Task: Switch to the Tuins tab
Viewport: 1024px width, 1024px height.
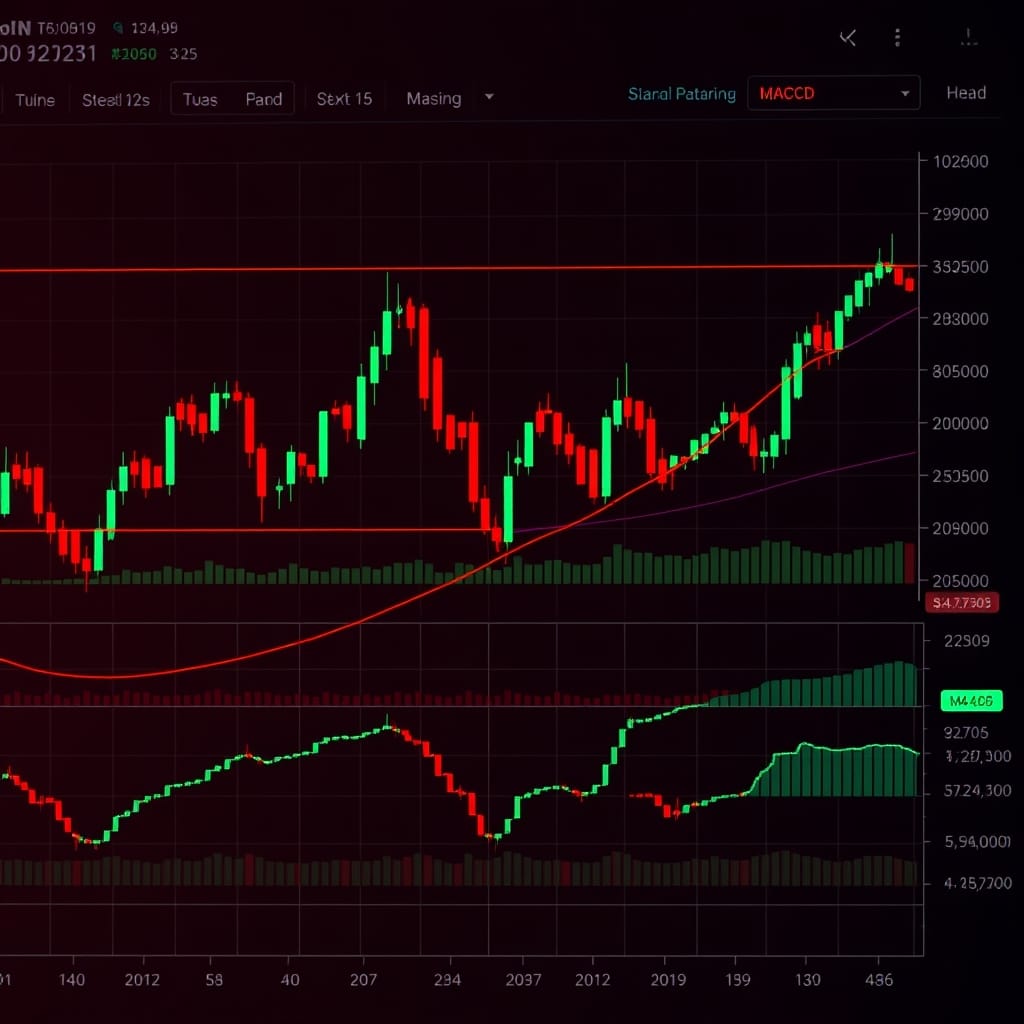Action: pyautogui.click(x=35, y=100)
